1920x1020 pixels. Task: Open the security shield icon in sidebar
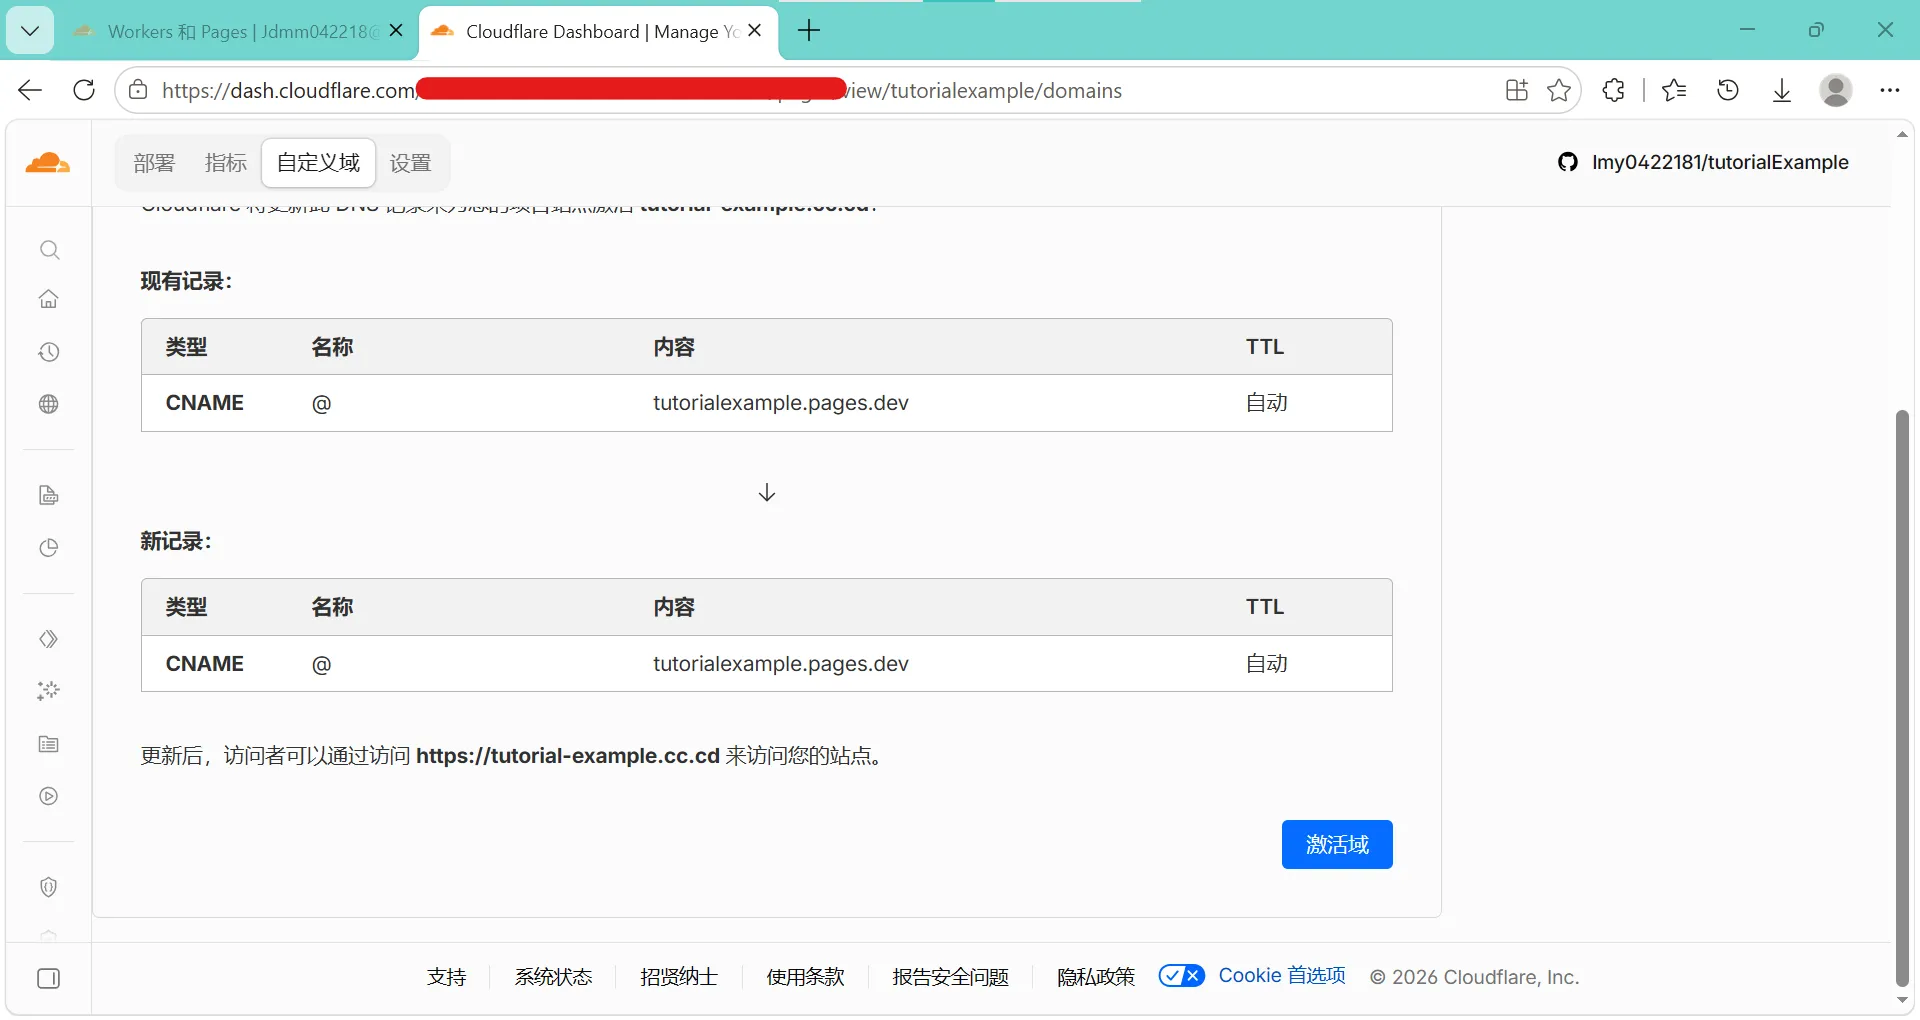(49, 887)
